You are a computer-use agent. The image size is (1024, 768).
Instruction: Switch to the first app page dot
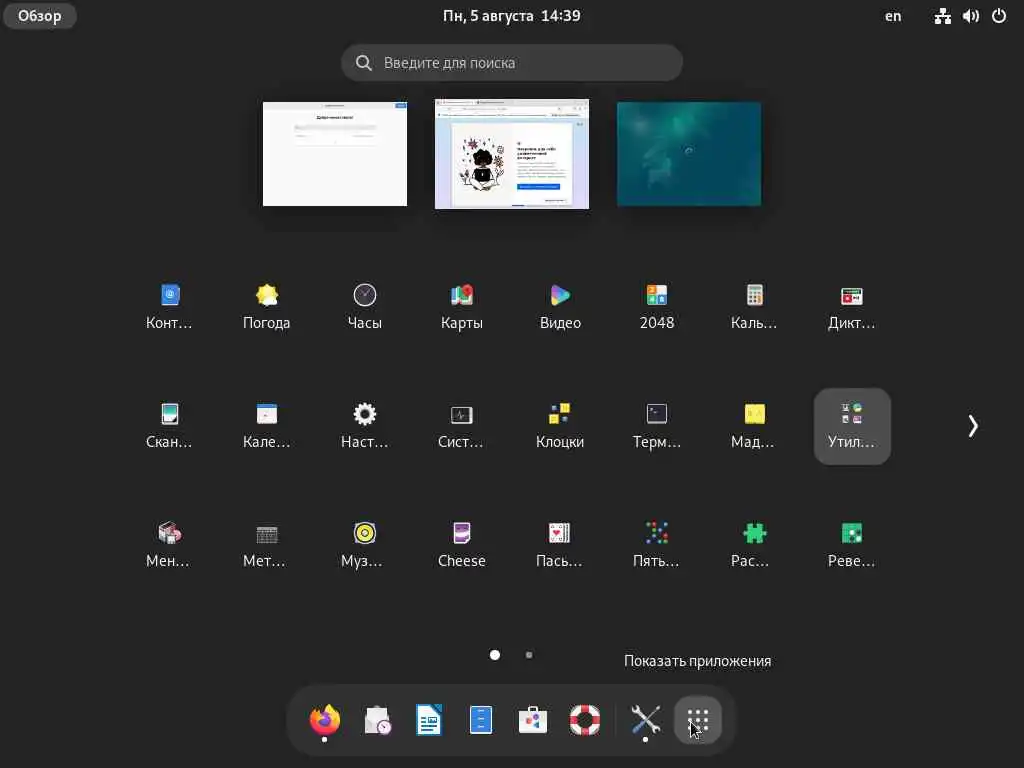tap(495, 654)
